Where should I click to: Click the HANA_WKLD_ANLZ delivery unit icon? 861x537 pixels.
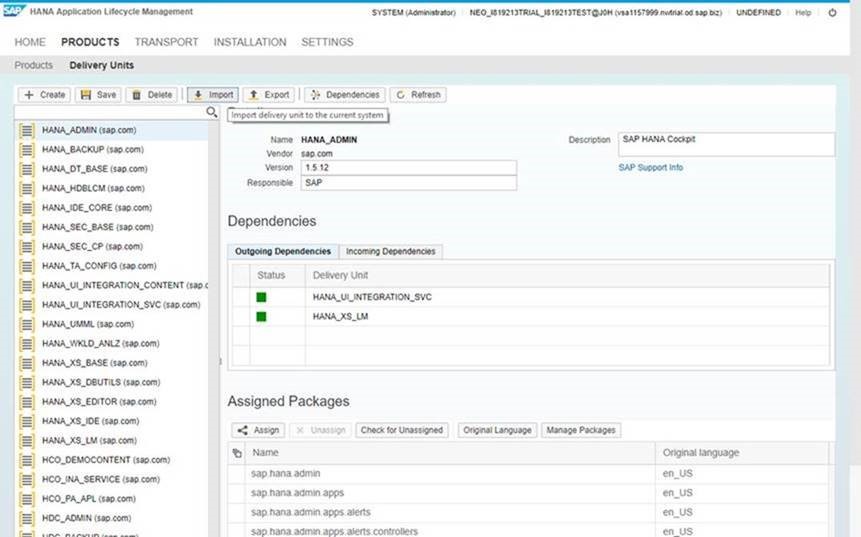(x=26, y=344)
